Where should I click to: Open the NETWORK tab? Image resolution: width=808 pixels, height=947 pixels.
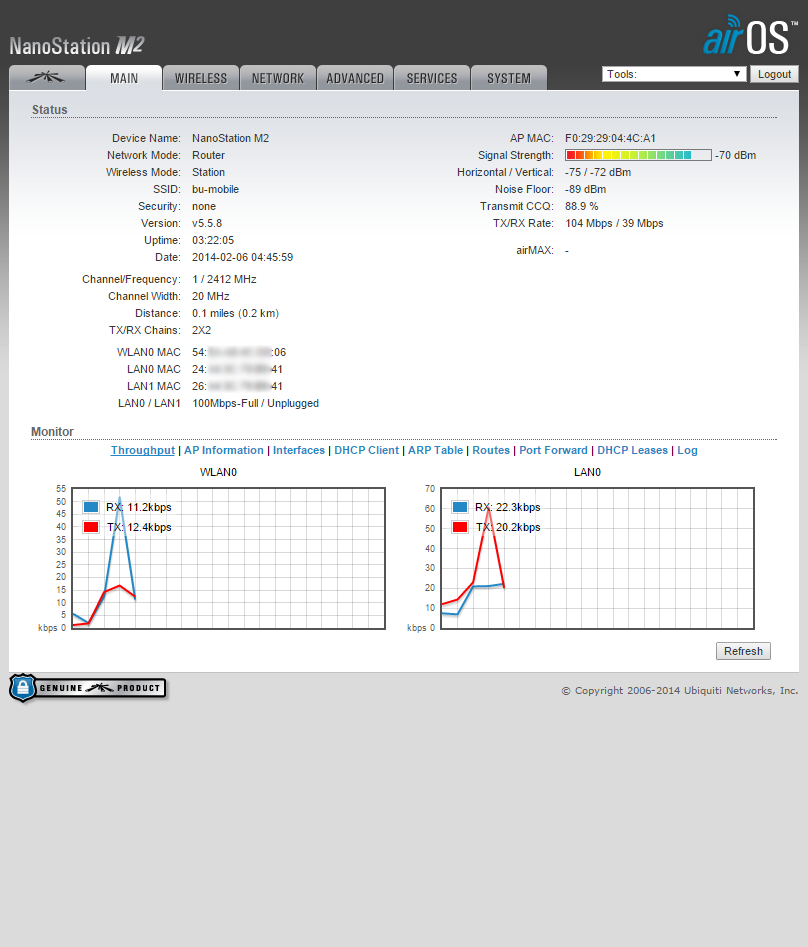(x=278, y=78)
